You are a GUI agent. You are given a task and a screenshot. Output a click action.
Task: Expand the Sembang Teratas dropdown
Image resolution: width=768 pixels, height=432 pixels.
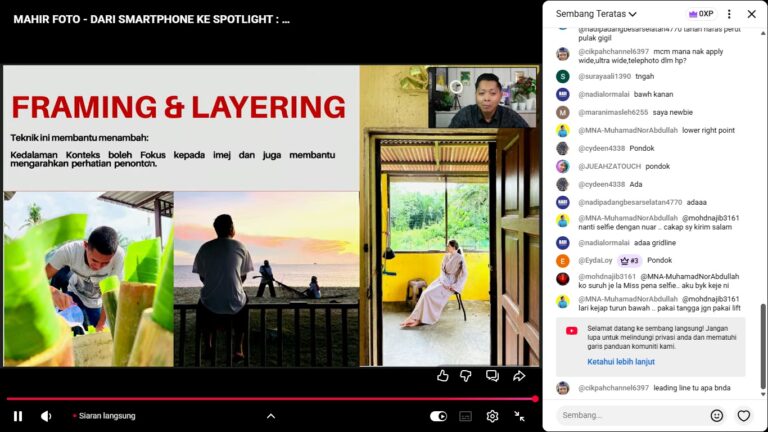[x=597, y=14]
